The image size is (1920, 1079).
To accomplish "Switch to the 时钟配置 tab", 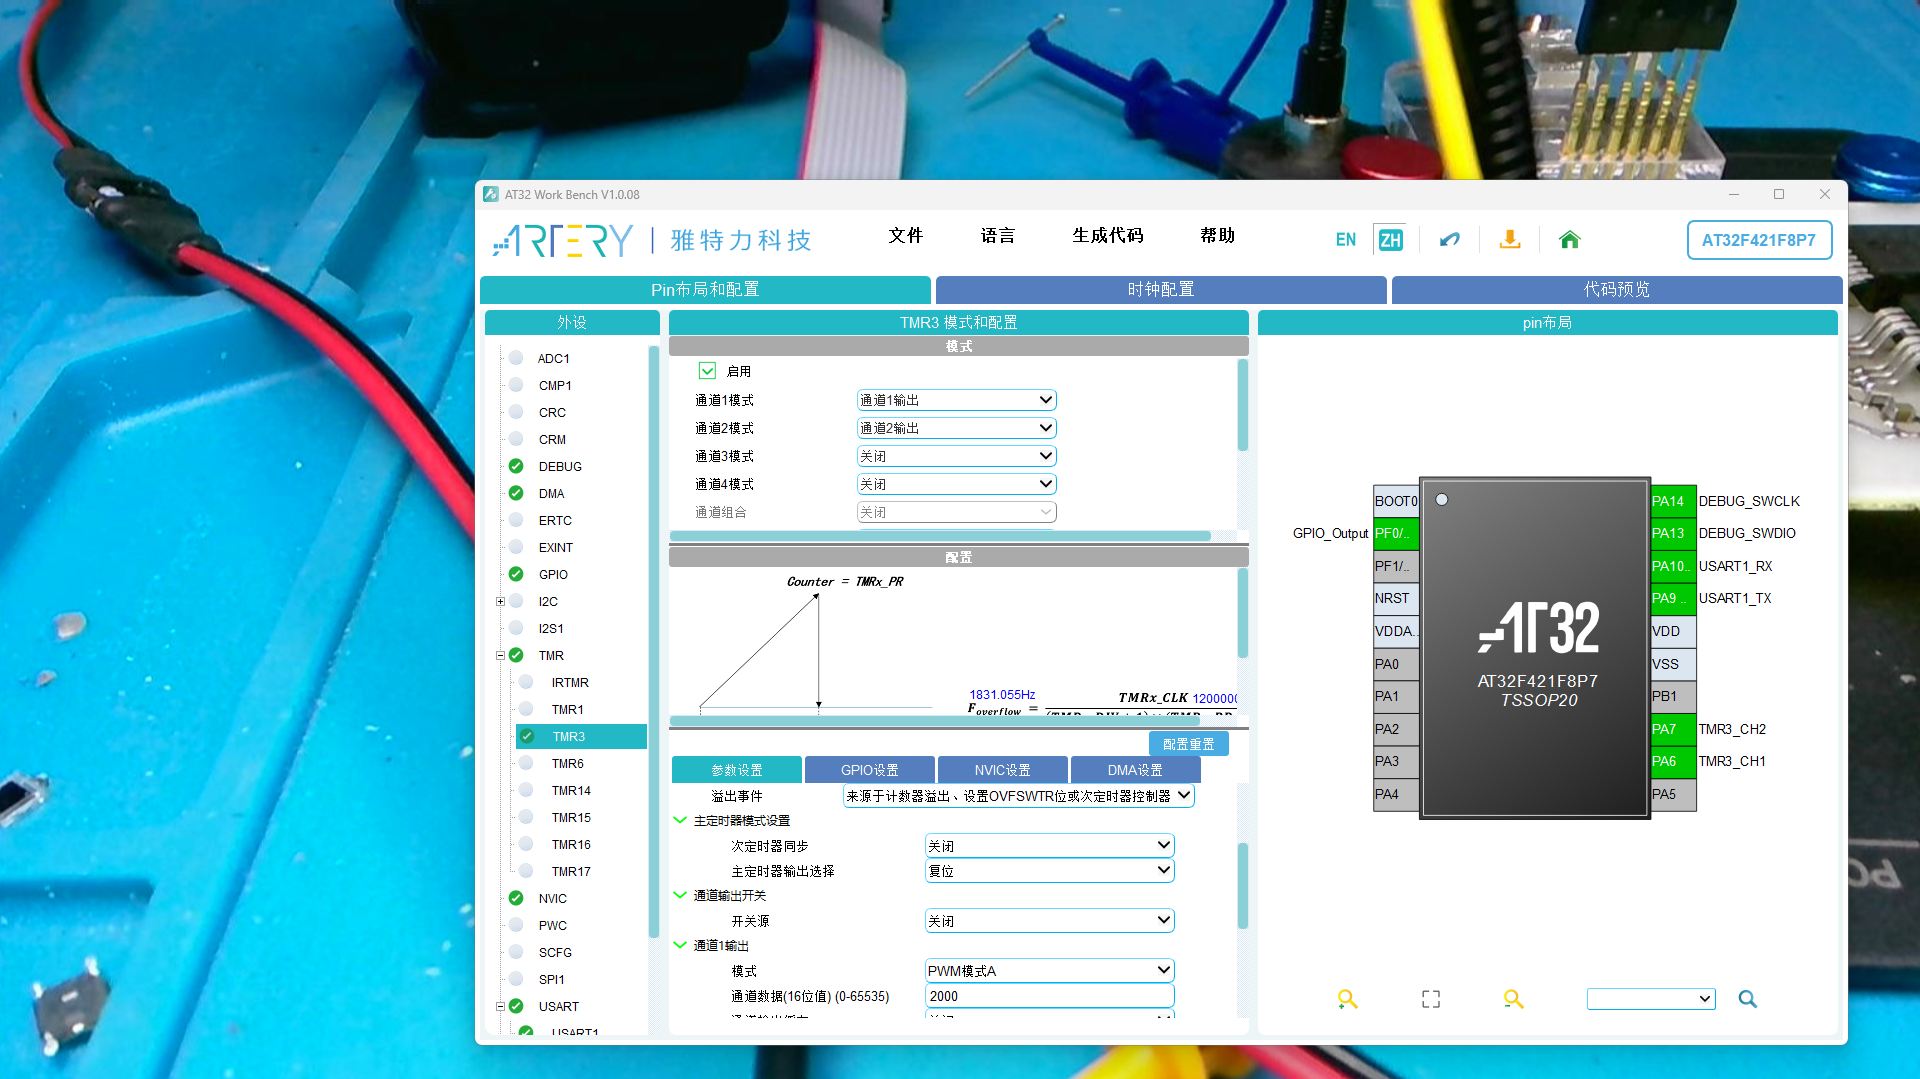I will pos(1160,289).
